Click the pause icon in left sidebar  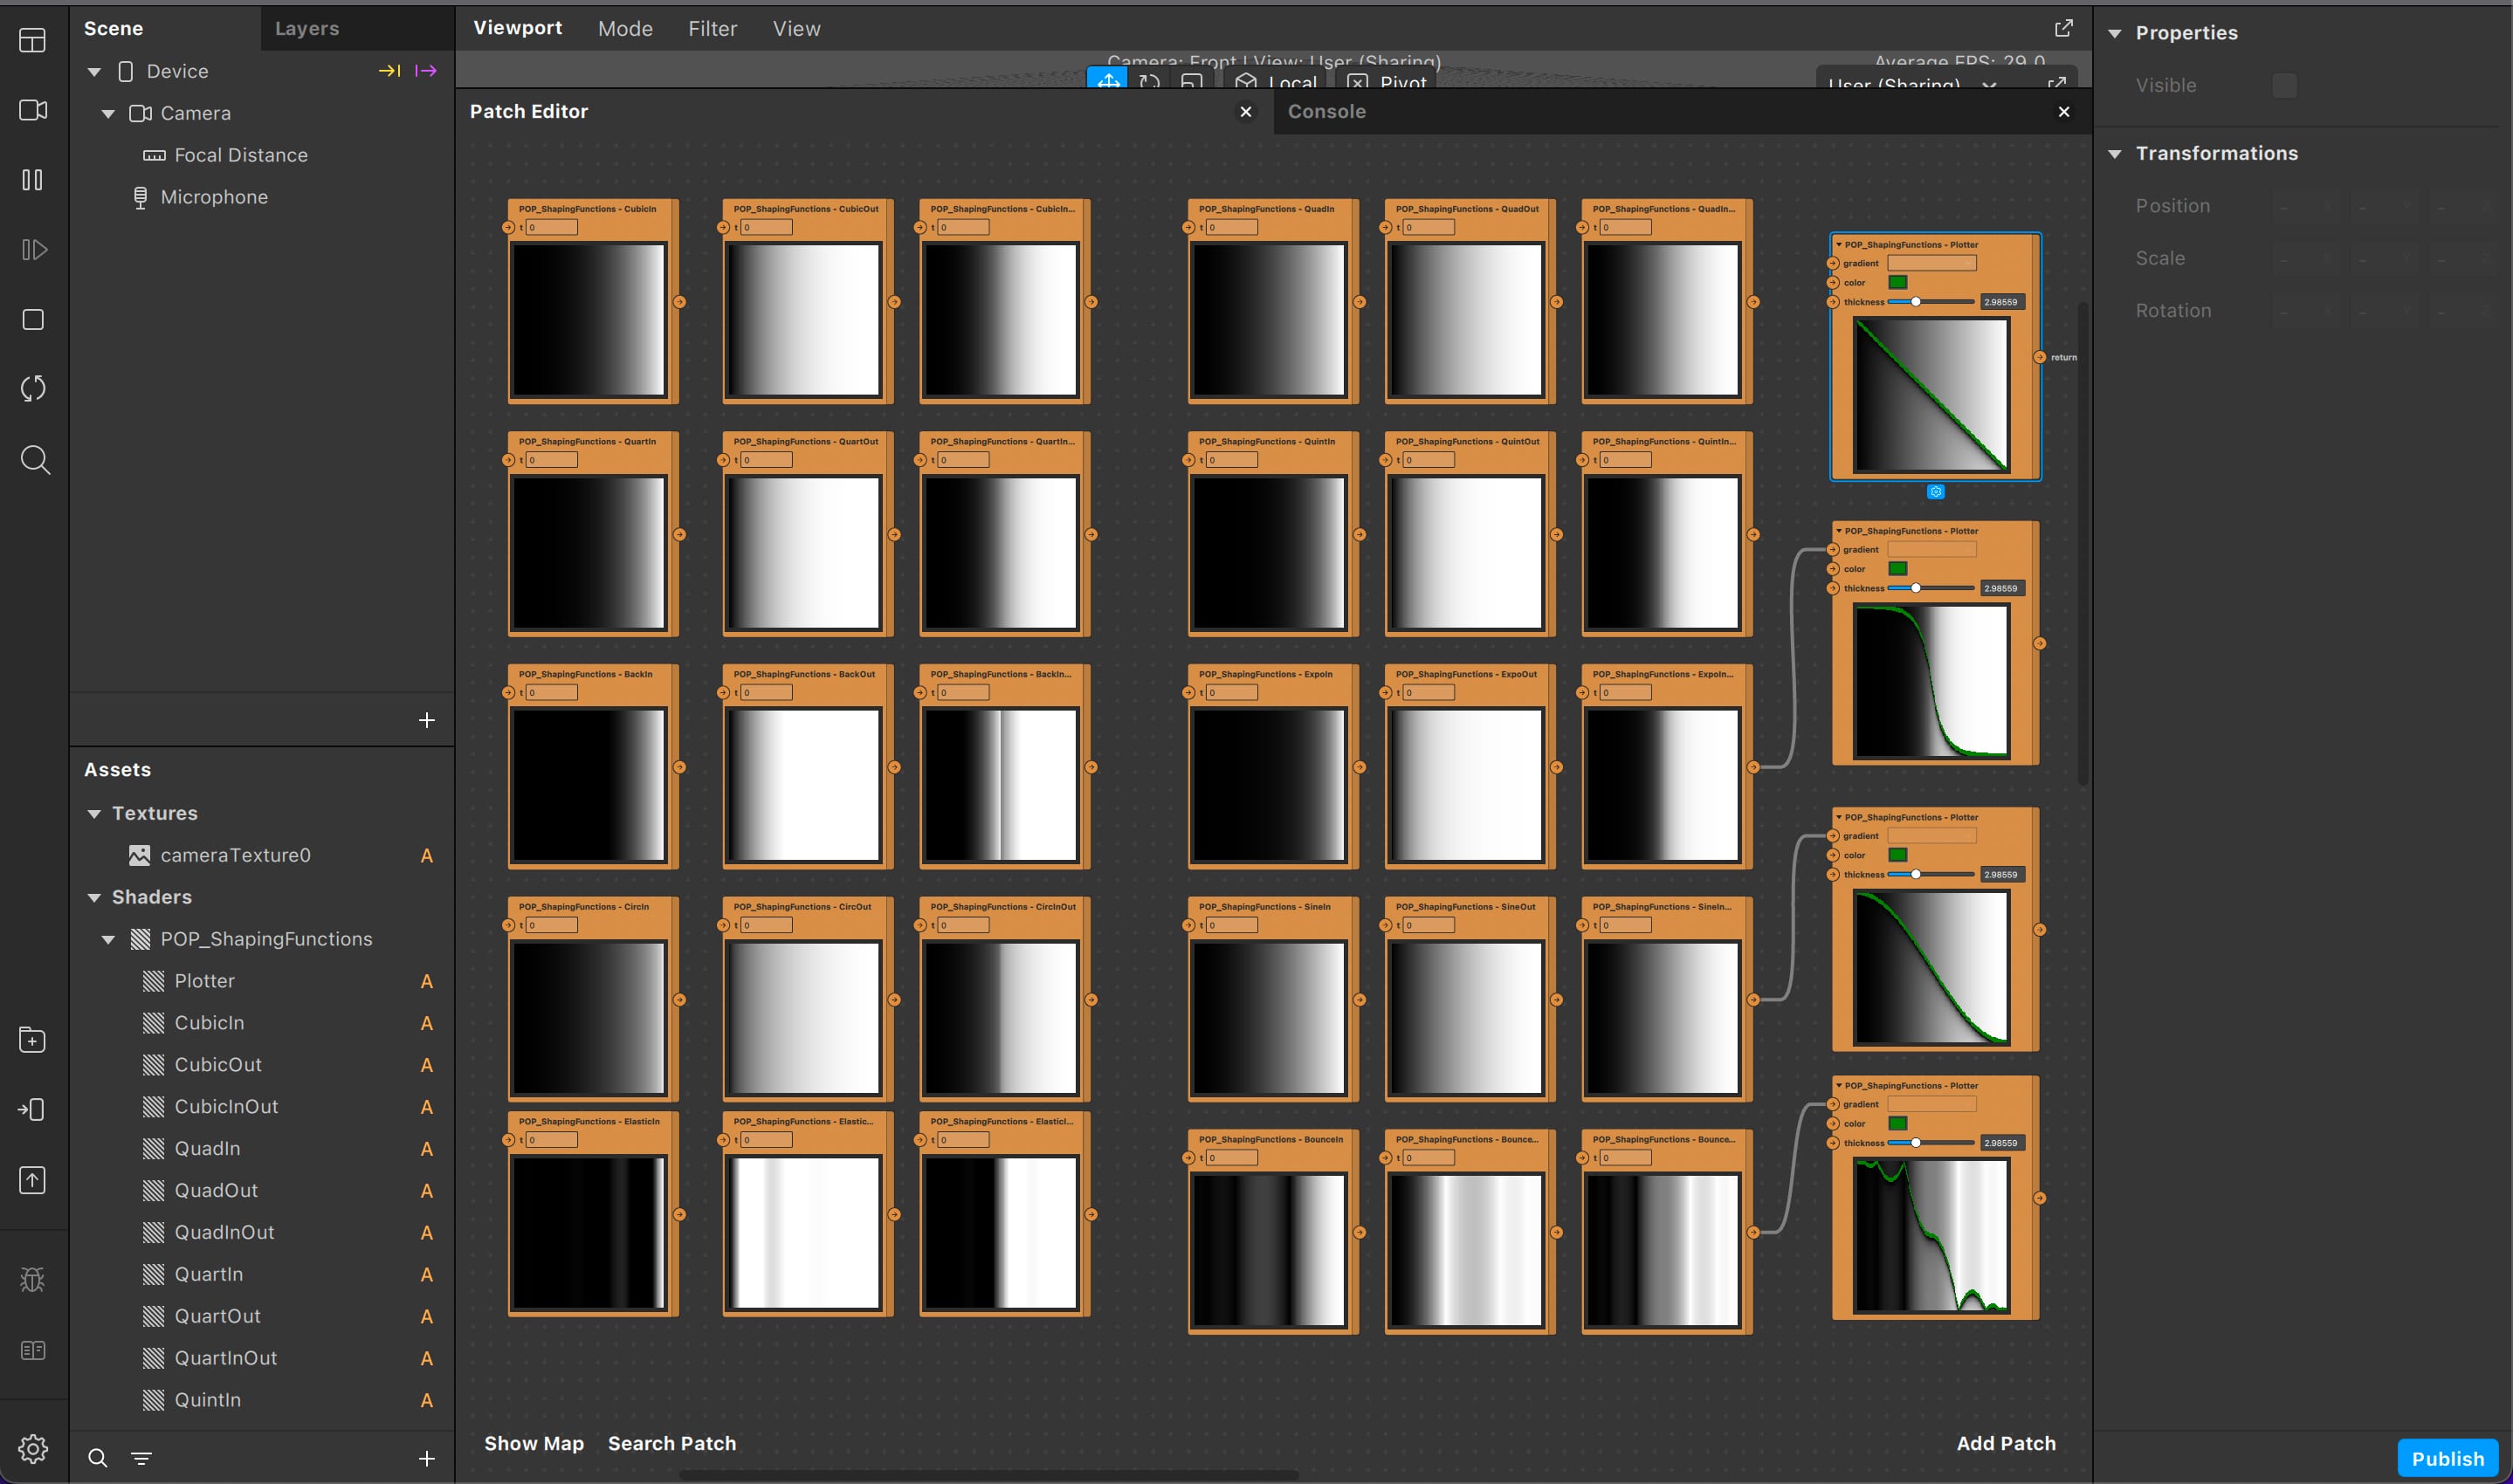click(32, 180)
